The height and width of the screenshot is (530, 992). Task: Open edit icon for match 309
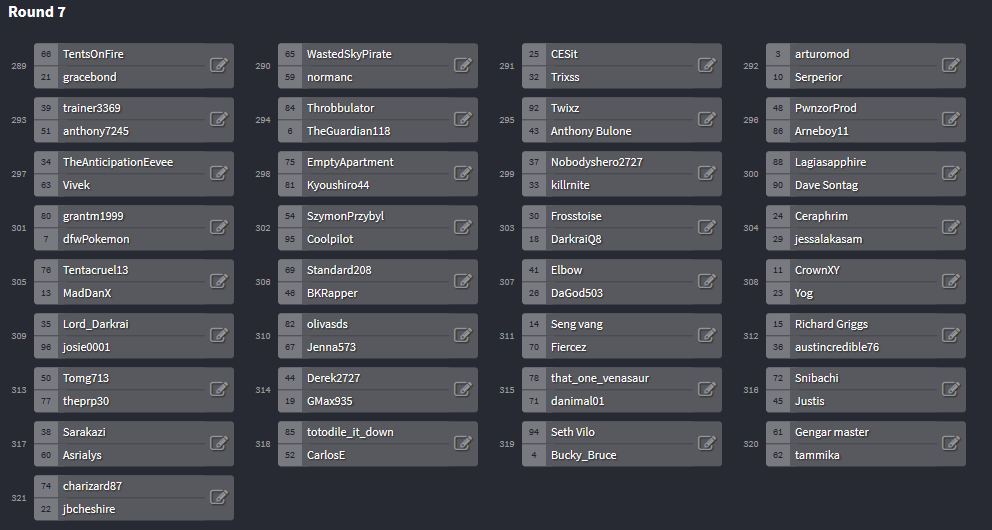[x=218, y=335]
